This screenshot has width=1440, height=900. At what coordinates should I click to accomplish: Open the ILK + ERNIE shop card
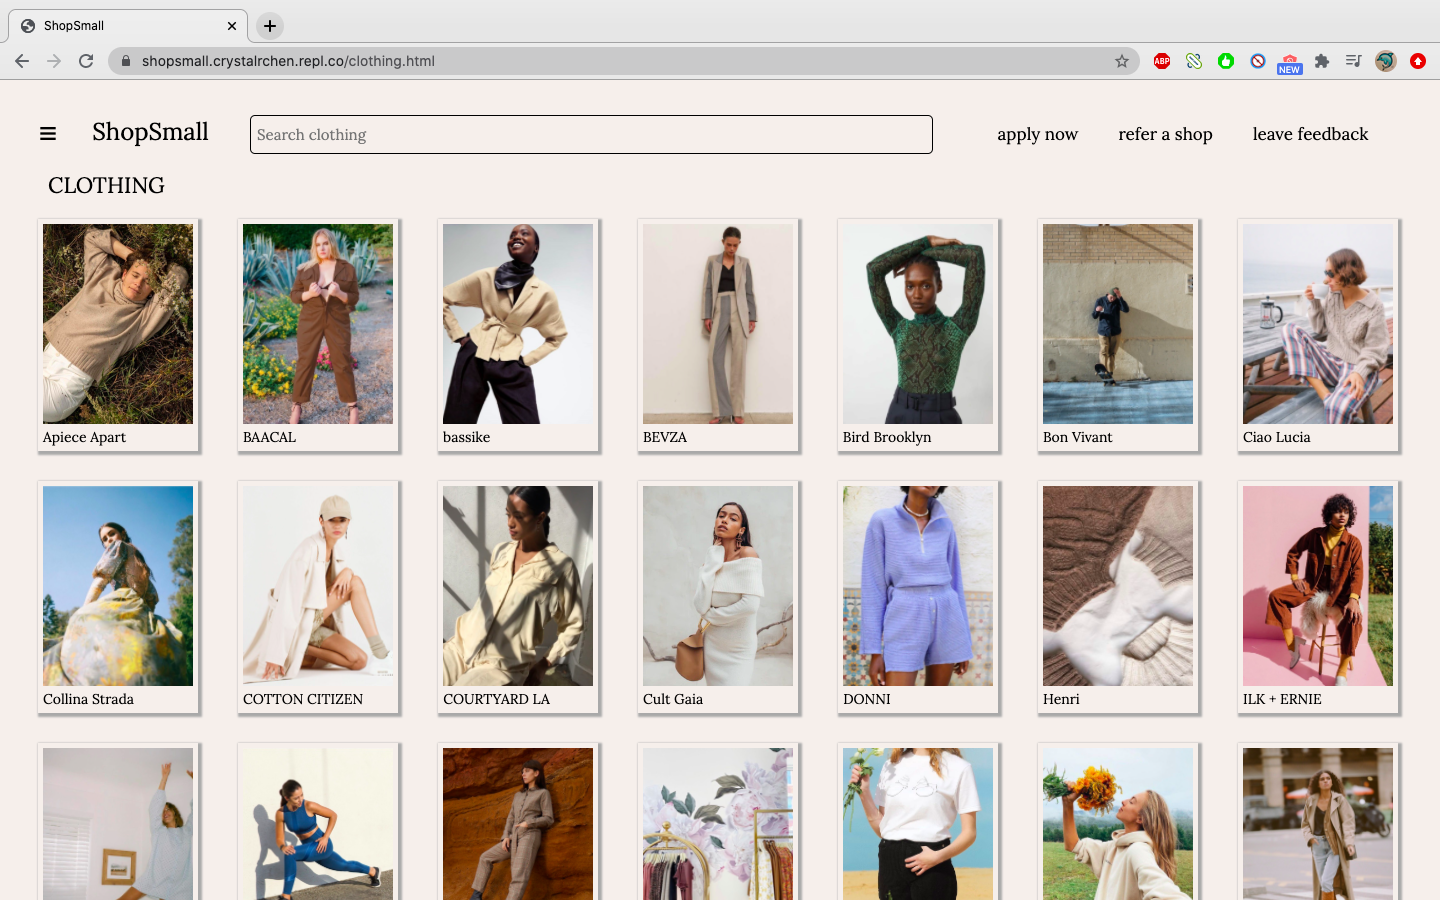[1318, 597]
